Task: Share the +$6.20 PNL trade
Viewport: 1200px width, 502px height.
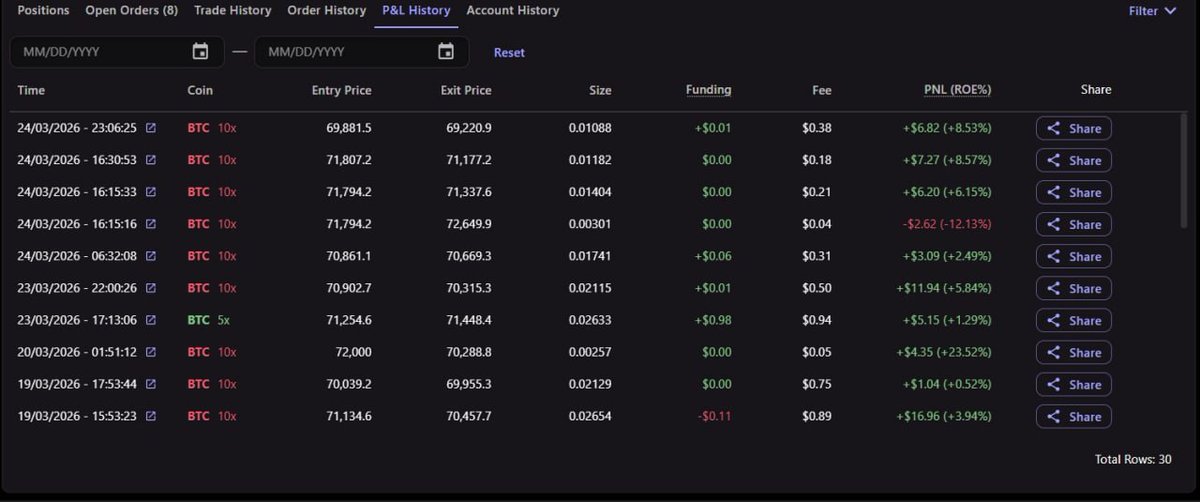Action: coord(1074,192)
